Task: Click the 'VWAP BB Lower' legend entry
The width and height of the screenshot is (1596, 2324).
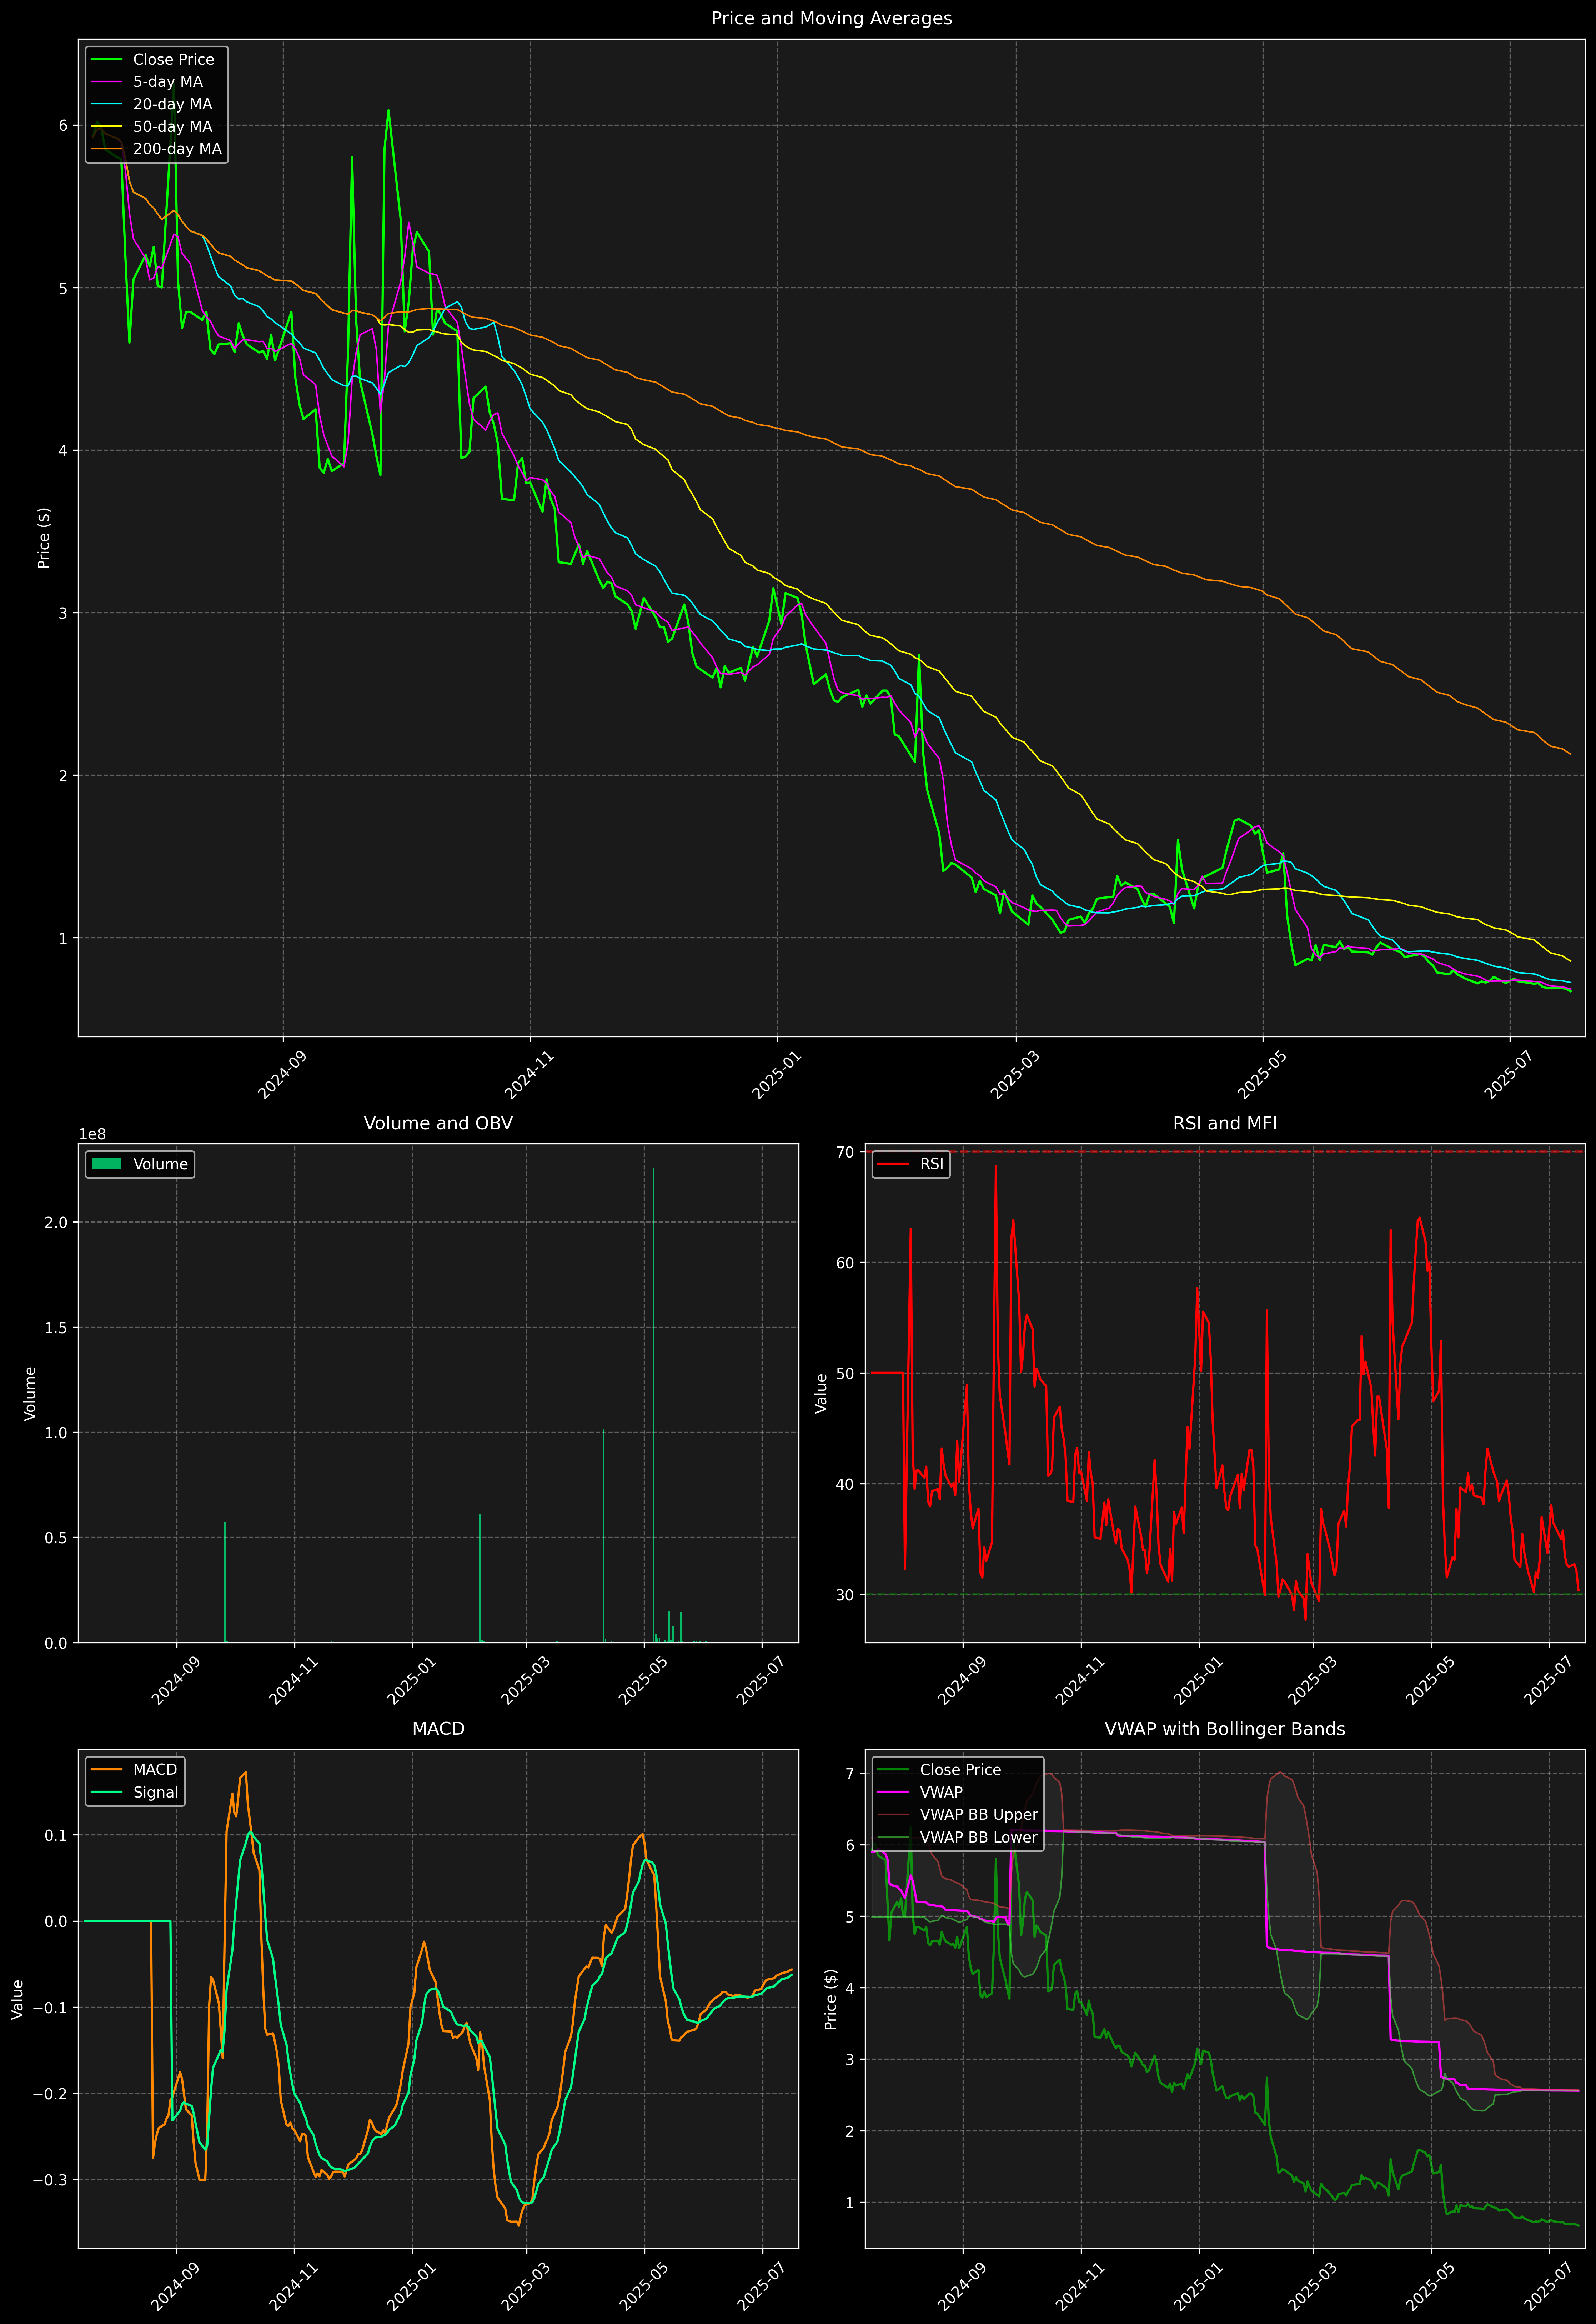Action: [958, 1837]
